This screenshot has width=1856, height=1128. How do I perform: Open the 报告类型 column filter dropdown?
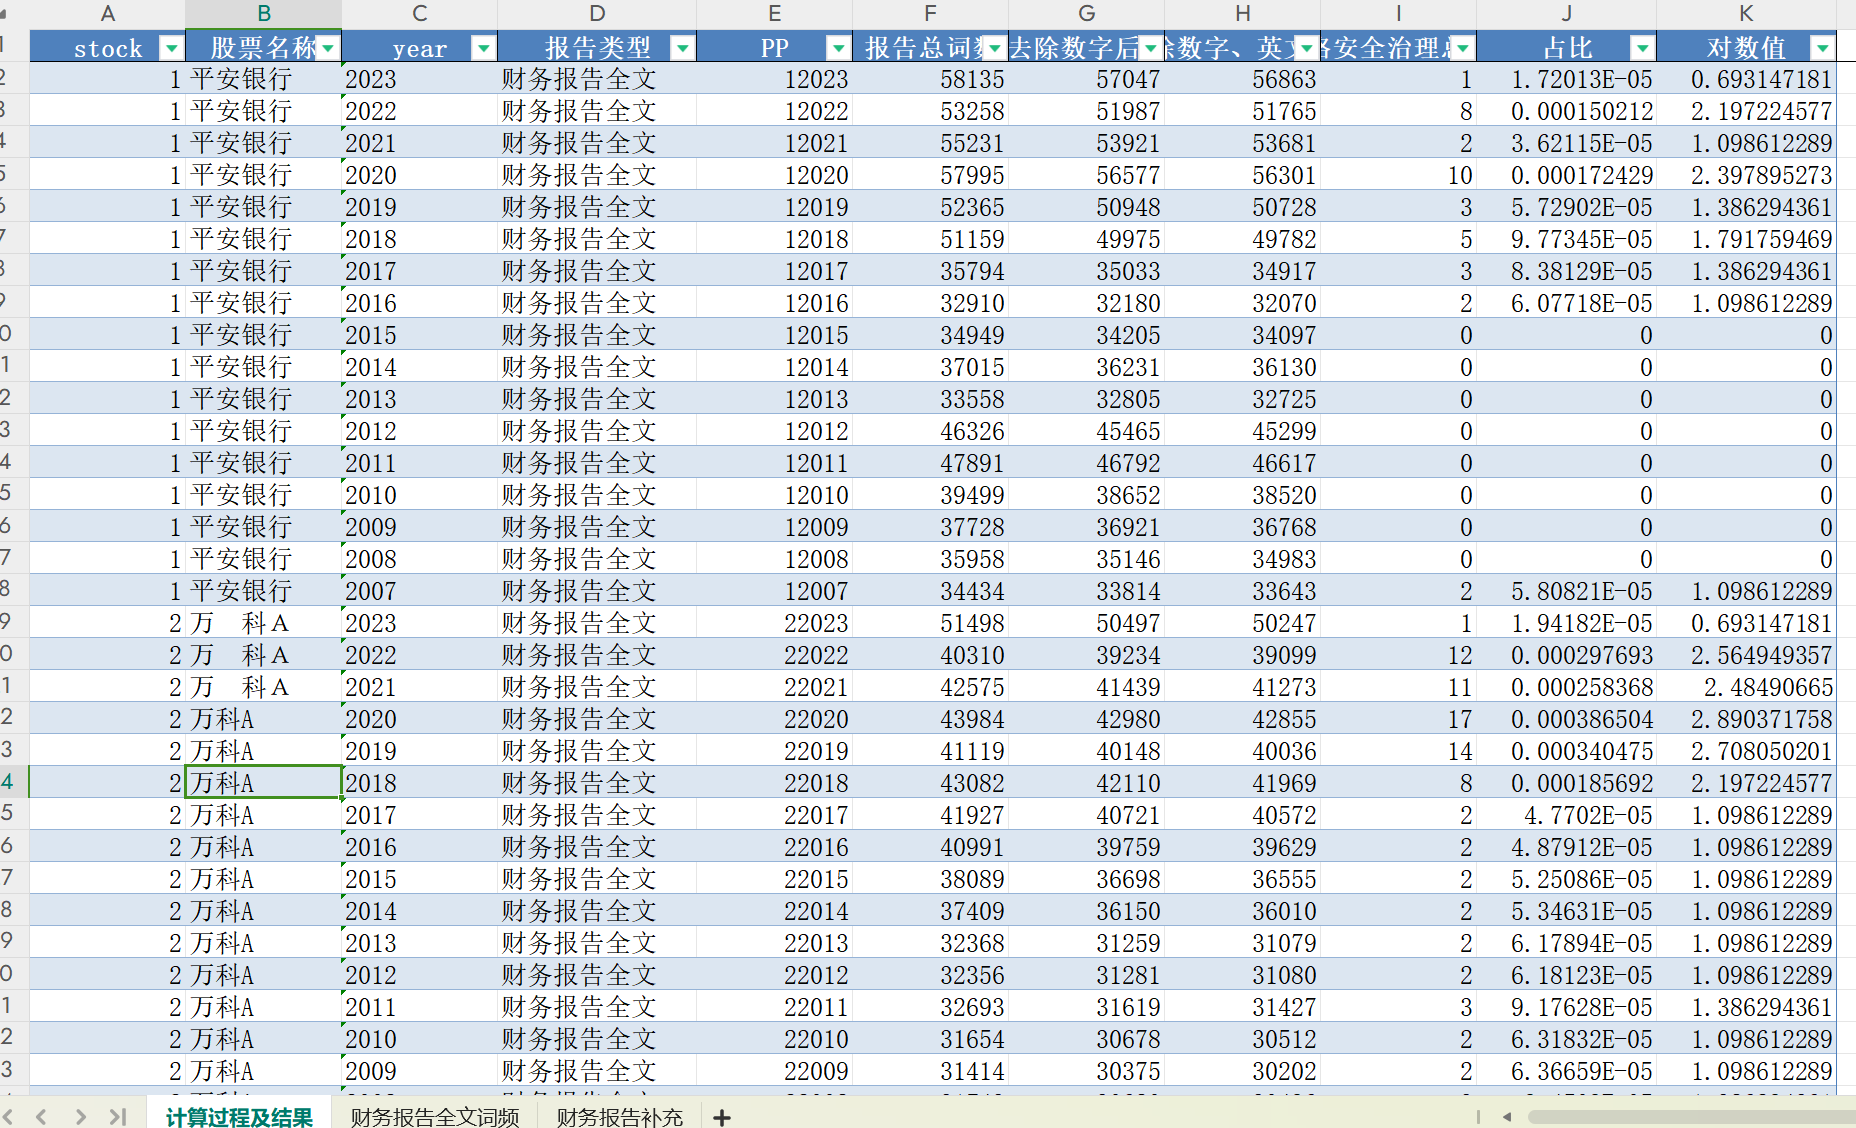coord(683,48)
